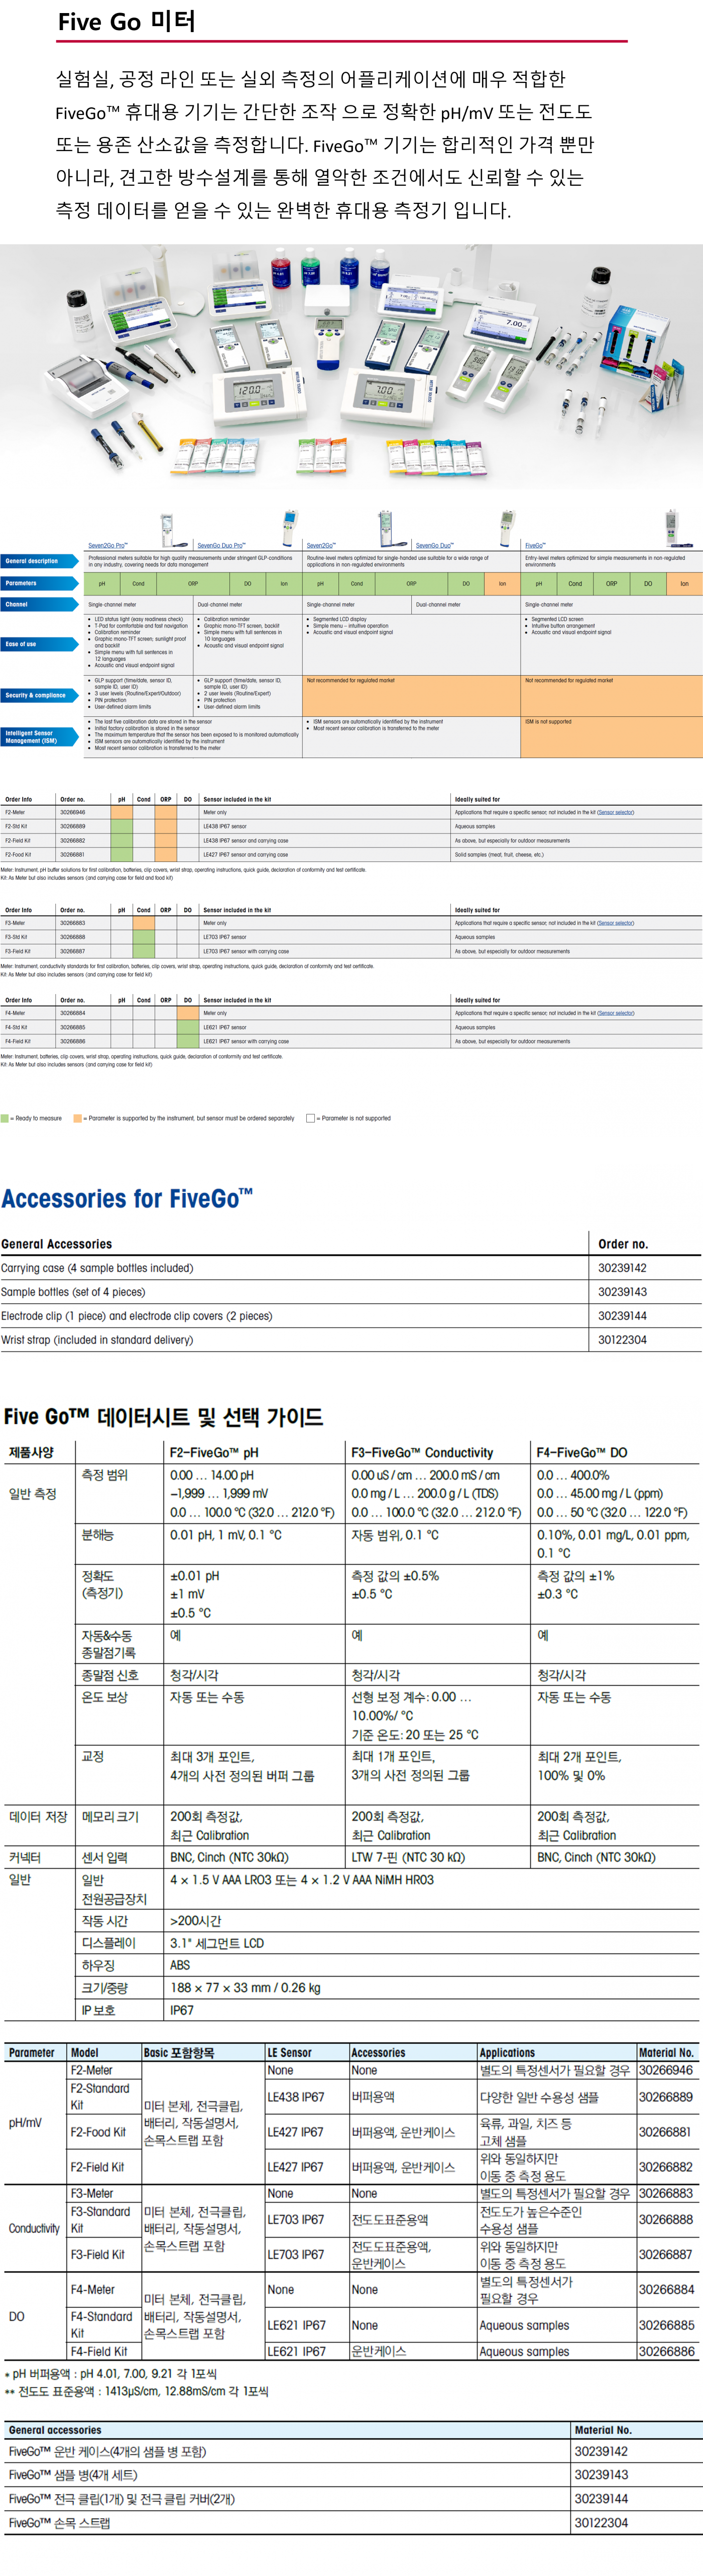Image resolution: width=703 pixels, height=2576 pixels.
Task: Click the 'F4-FiveGo DO' column header
Action: coord(582,1453)
